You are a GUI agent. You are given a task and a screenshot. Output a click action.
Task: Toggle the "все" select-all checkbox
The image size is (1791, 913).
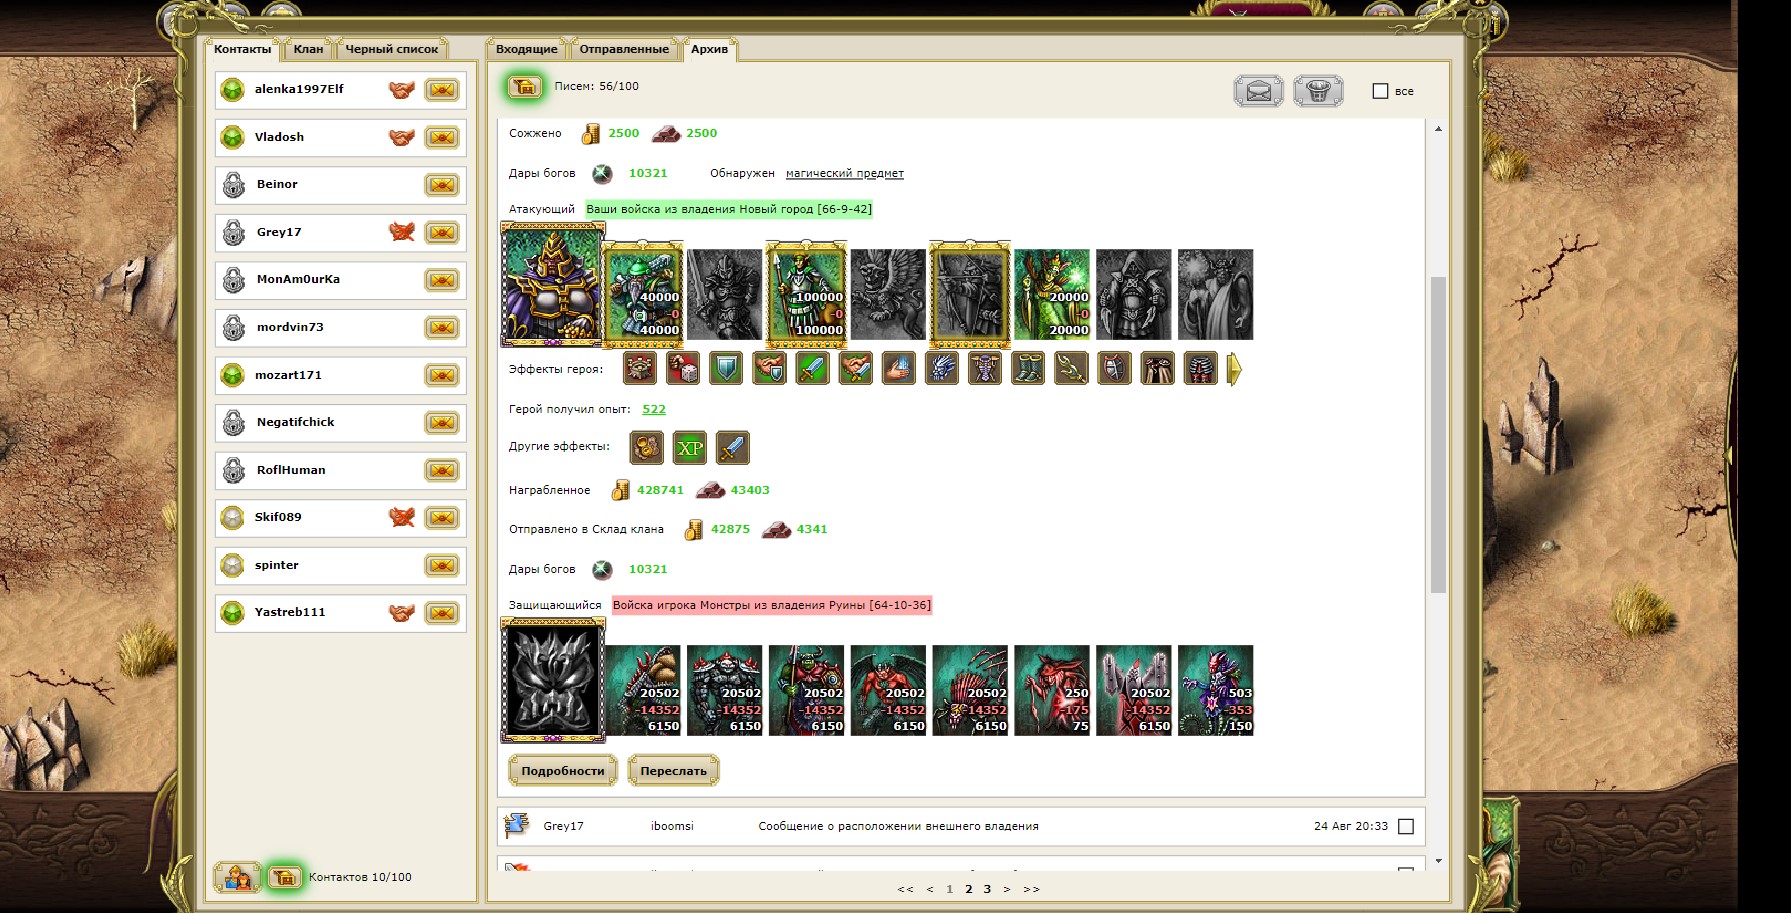(1381, 91)
